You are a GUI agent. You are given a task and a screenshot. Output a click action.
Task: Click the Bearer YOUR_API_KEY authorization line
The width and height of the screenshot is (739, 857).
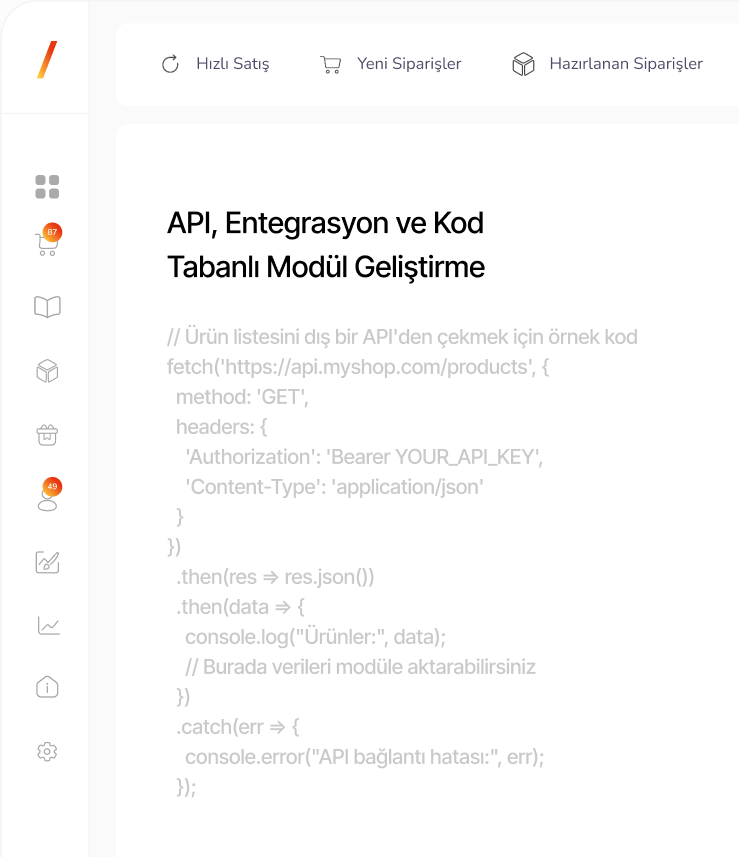coord(364,457)
